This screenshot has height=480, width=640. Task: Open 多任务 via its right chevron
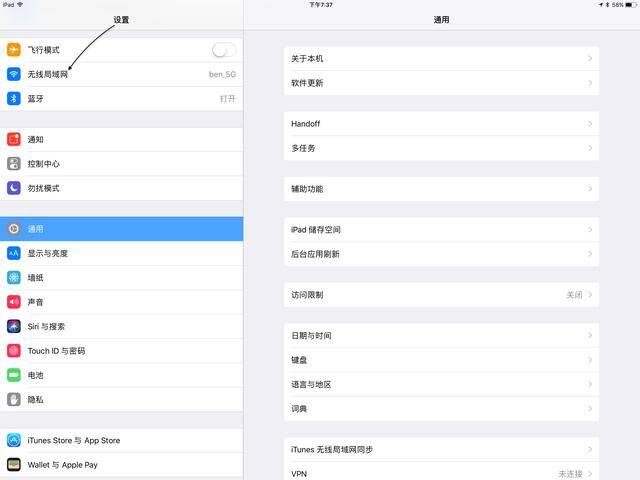(x=590, y=148)
